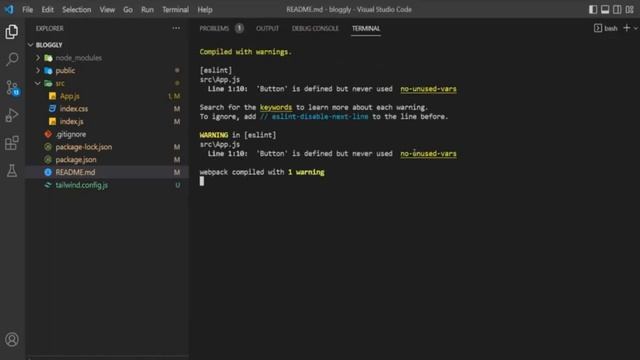Toggle secondary side bar layout icon
Screen dimensions: 640x360
(617, 9)
